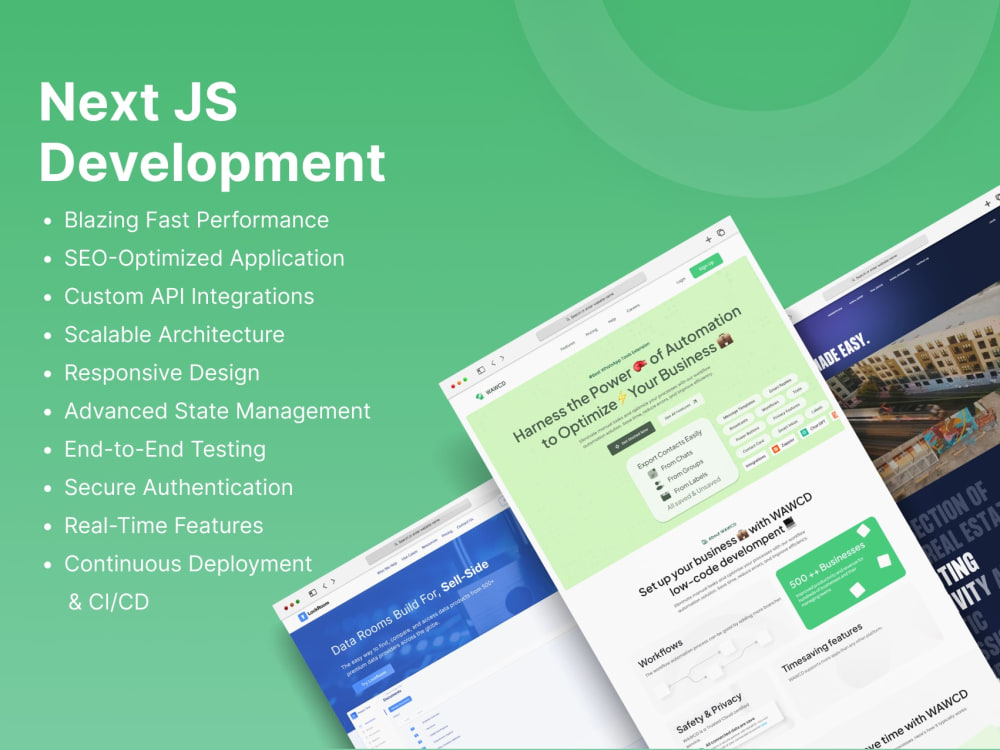Screen dimensions: 1000x750
Task: Go back in the LockRoom browser window
Action: pos(324,585)
